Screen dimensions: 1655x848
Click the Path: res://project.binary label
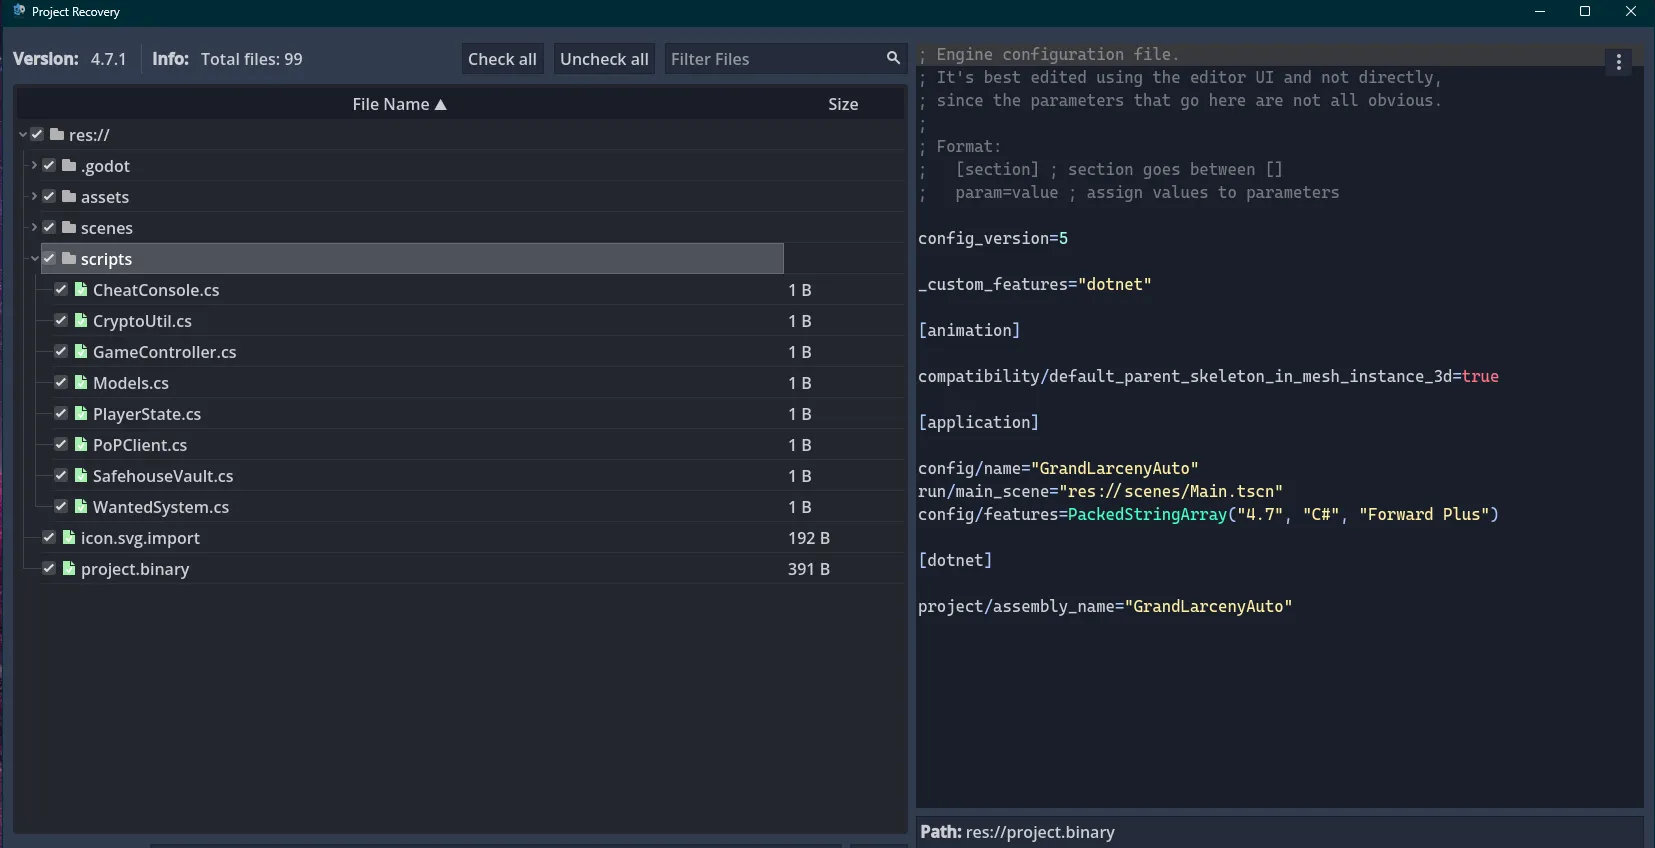click(x=1017, y=832)
